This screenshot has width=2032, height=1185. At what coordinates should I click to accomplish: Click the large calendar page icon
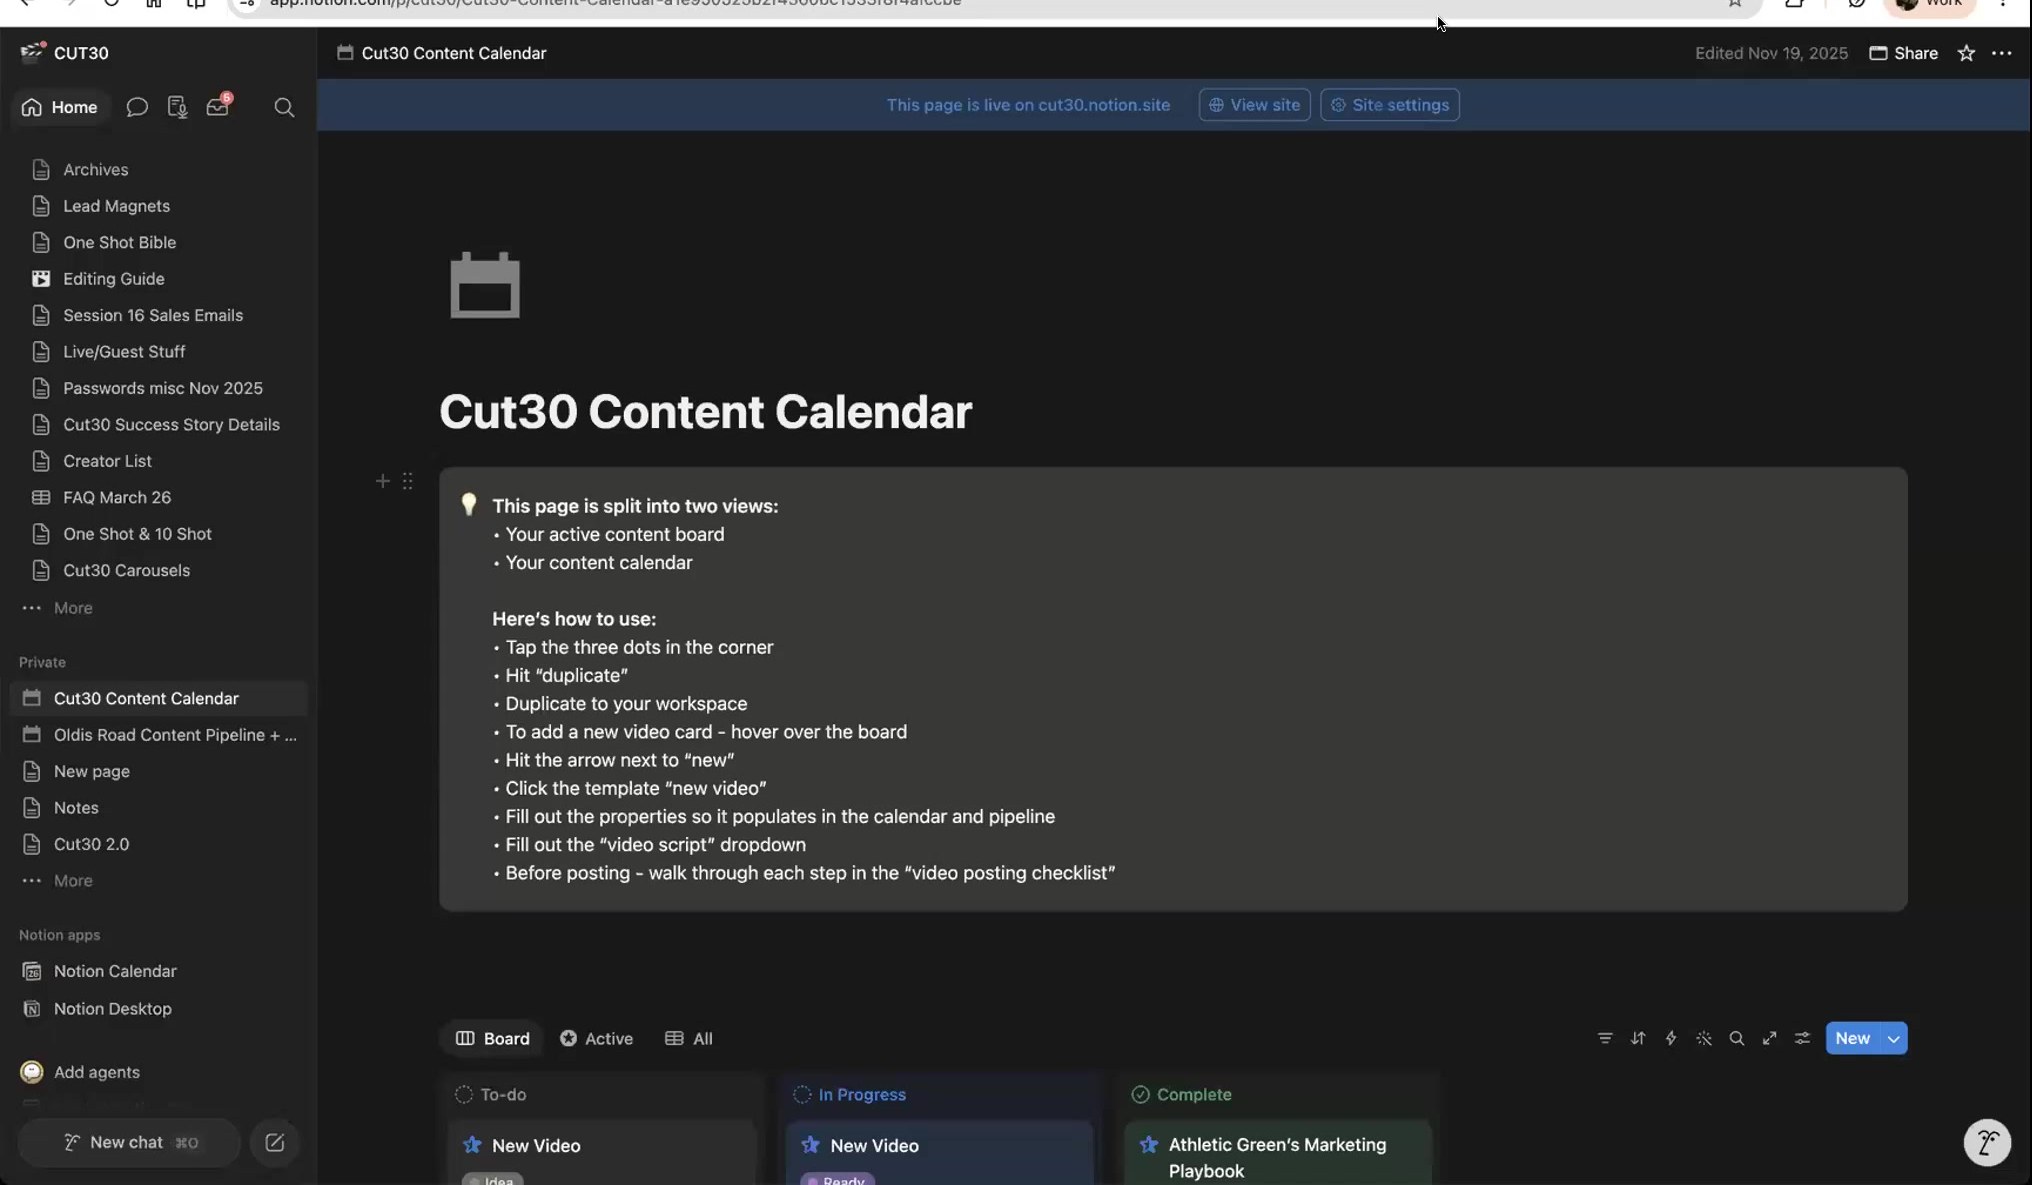pos(485,285)
